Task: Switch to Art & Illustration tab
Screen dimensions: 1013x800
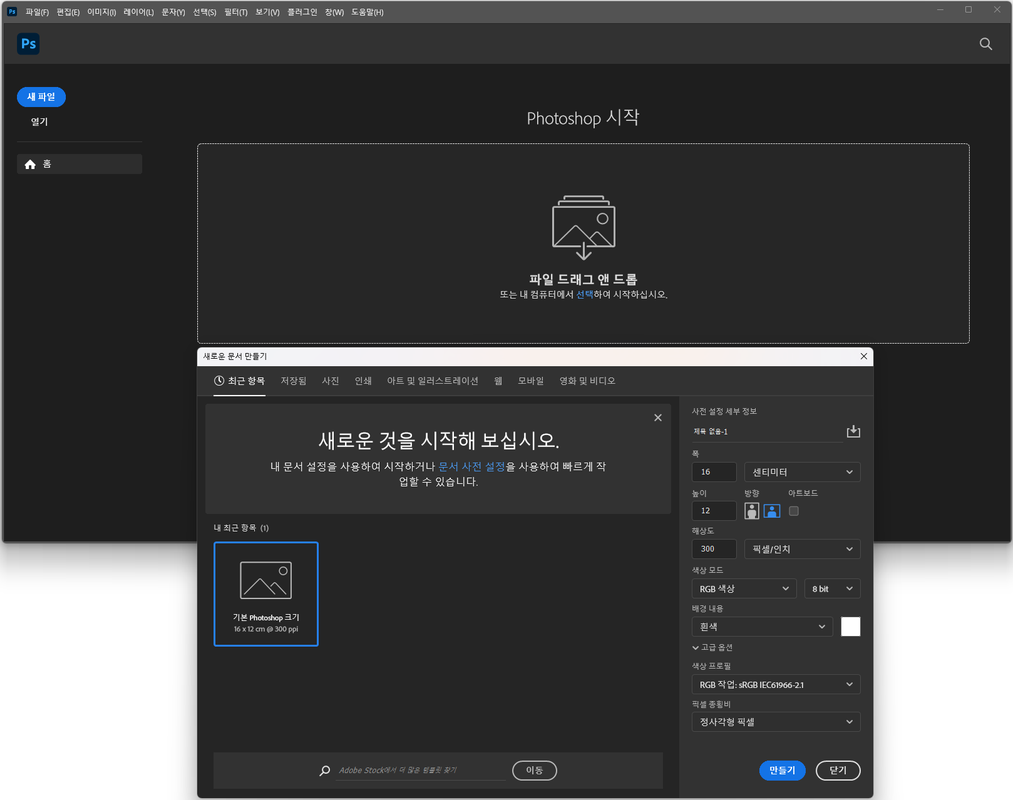Action: tap(432, 381)
